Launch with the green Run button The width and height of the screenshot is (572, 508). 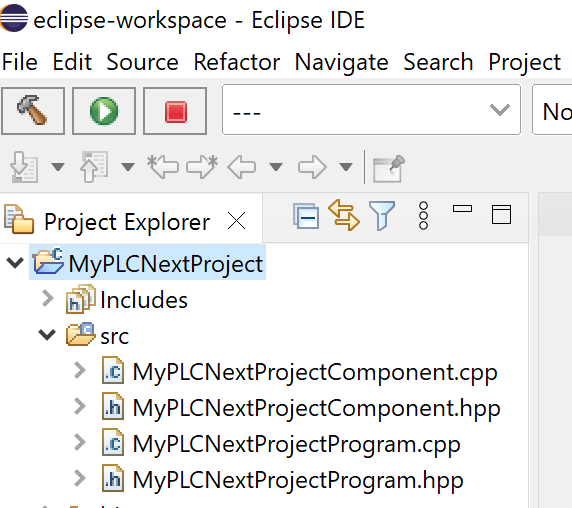104,111
